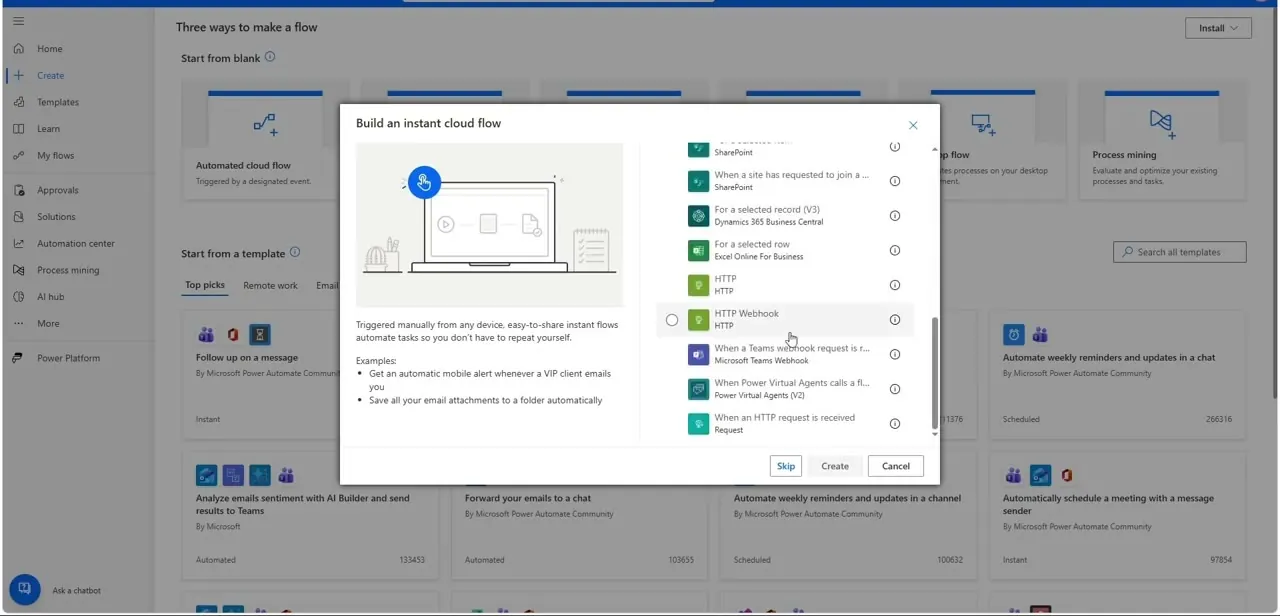Viewport: 1280px width, 616px height.
Task: Show info for HTTP trigger
Action: (895, 285)
